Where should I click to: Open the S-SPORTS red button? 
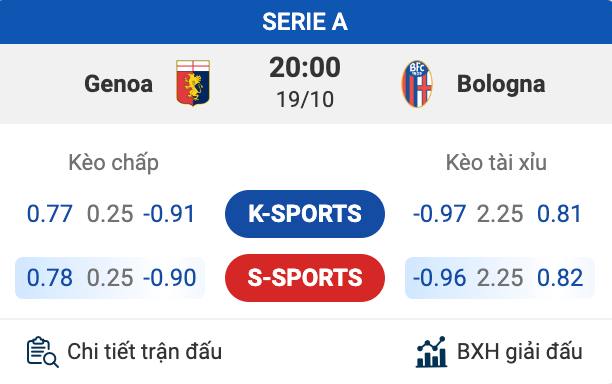click(x=305, y=278)
